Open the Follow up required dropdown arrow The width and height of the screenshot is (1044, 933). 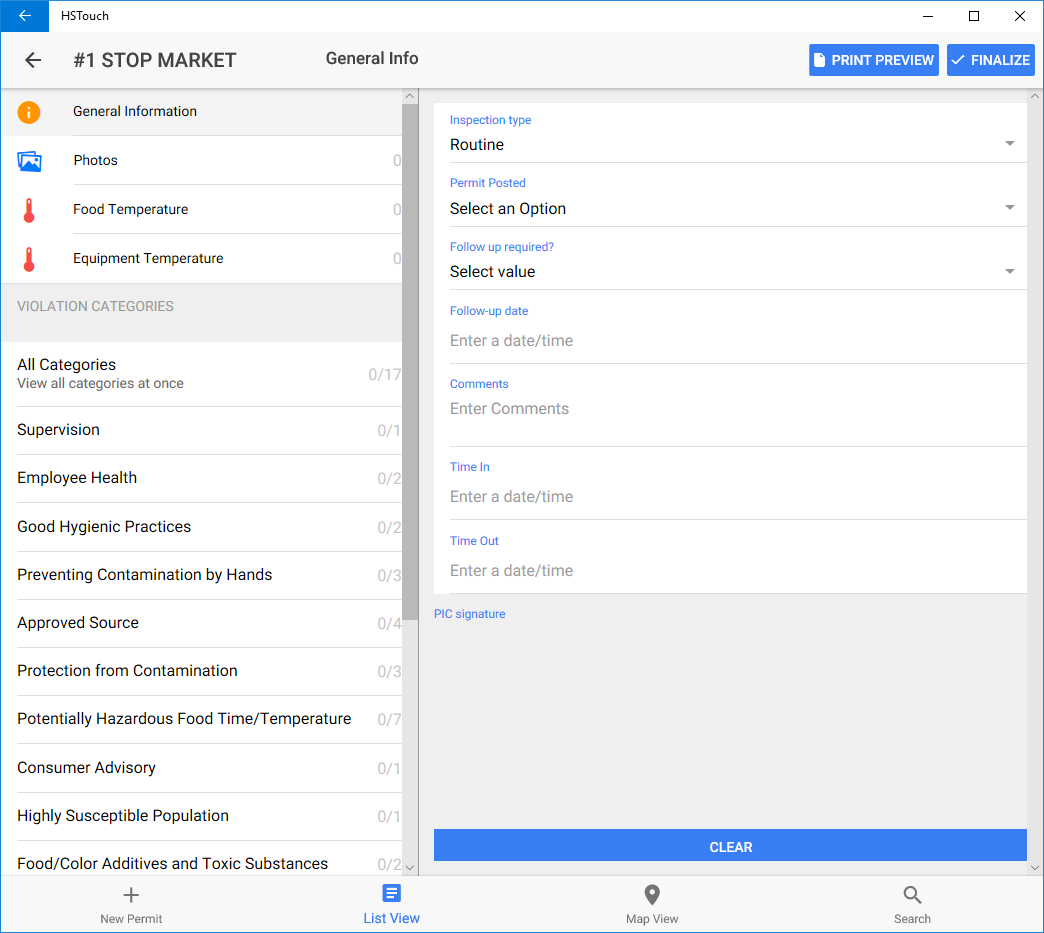pos(1009,271)
